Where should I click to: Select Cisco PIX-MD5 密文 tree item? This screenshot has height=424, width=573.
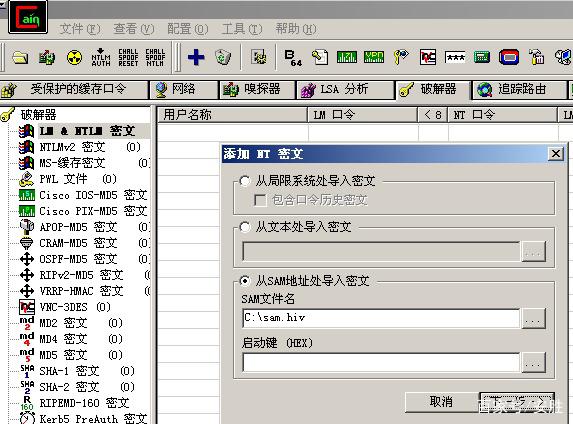[x=94, y=211]
